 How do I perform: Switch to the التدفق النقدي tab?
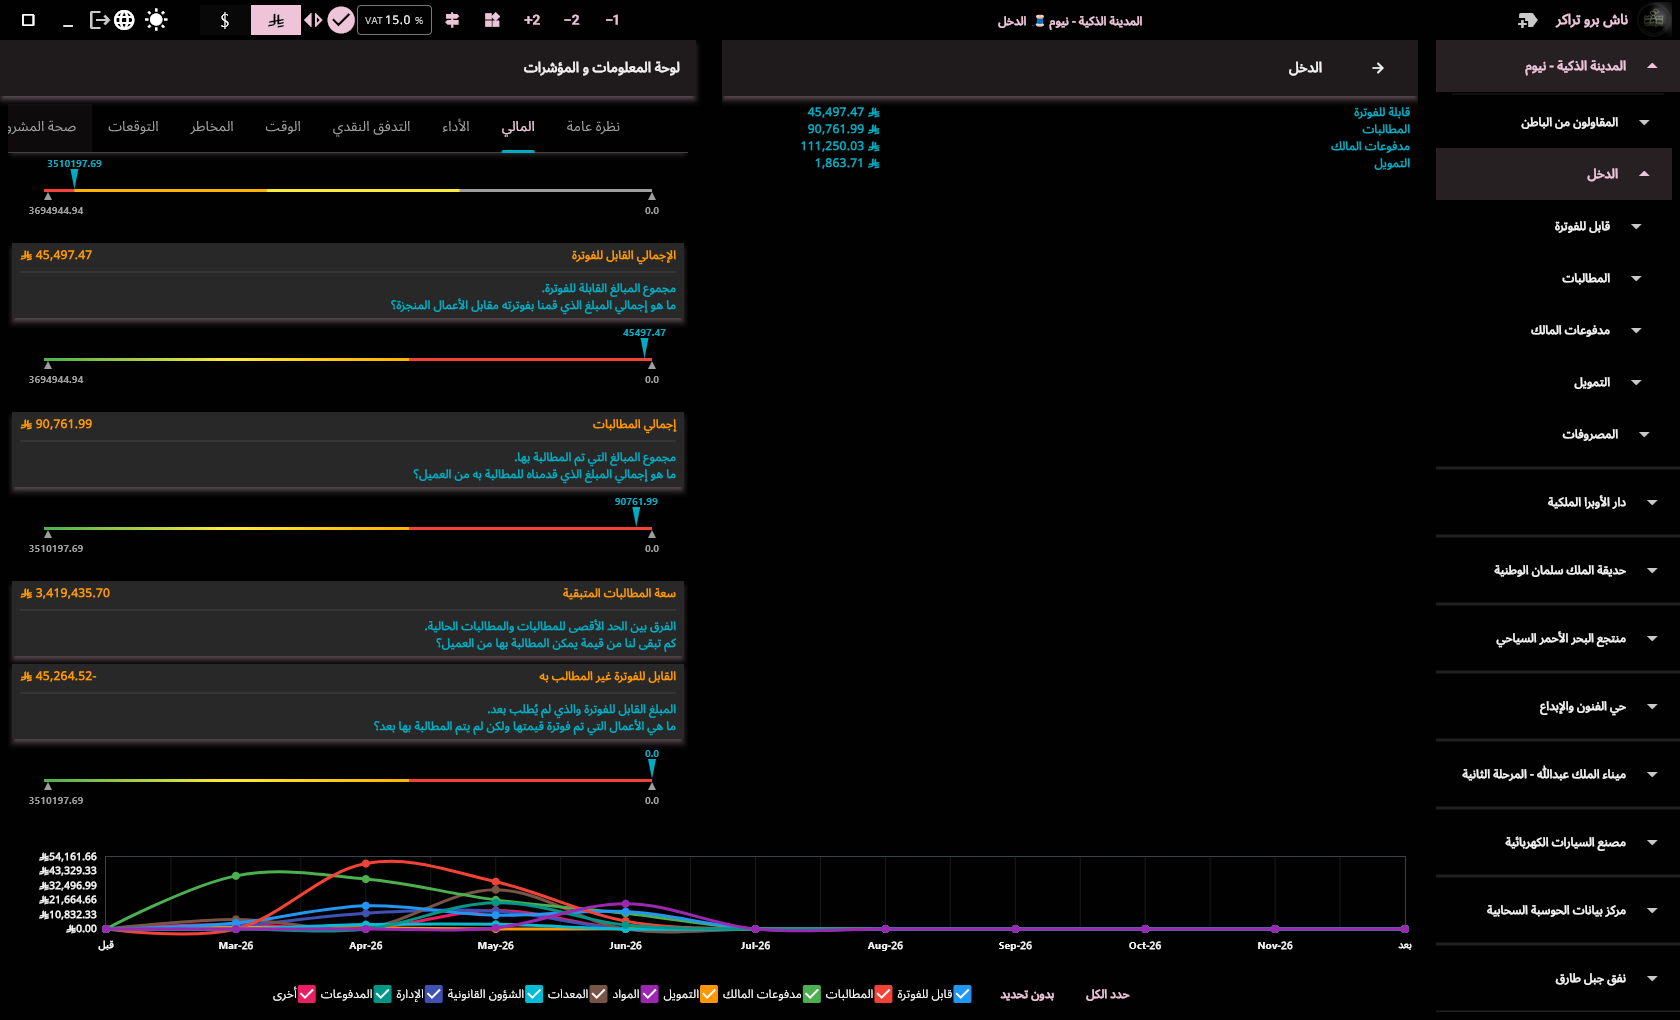click(x=371, y=127)
